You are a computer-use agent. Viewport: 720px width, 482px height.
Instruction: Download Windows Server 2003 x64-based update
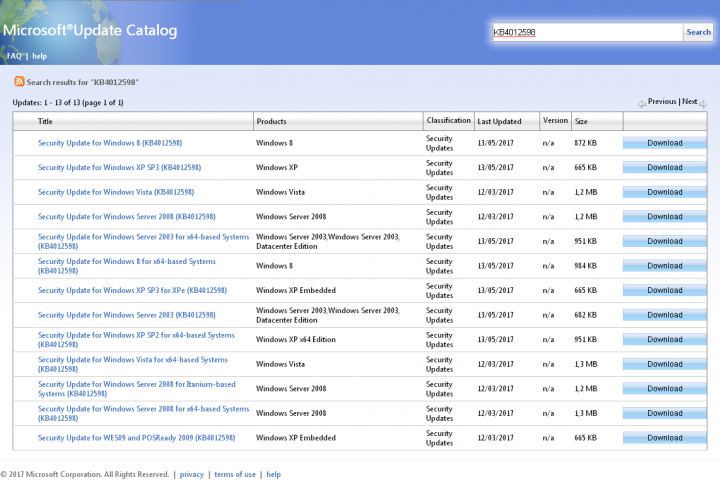[664, 241]
